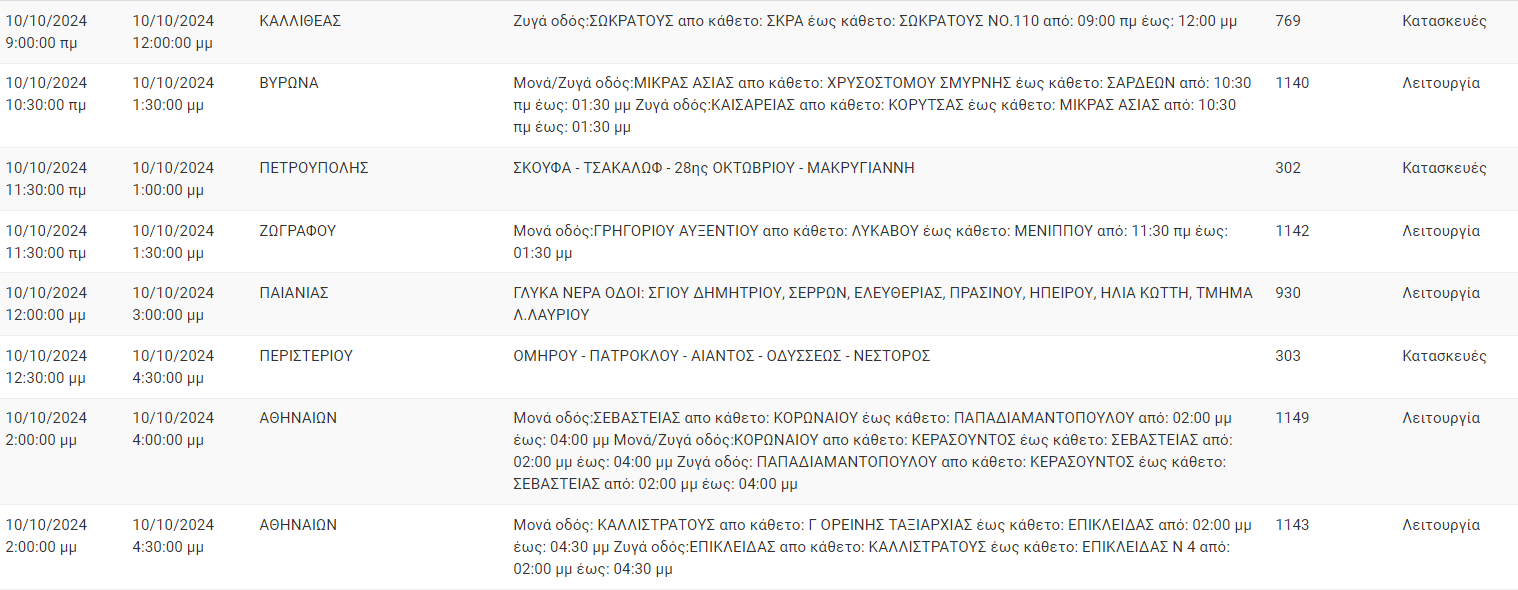Click outage number 1149
The image size is (1518, 590).
(x=1292, y=418)
